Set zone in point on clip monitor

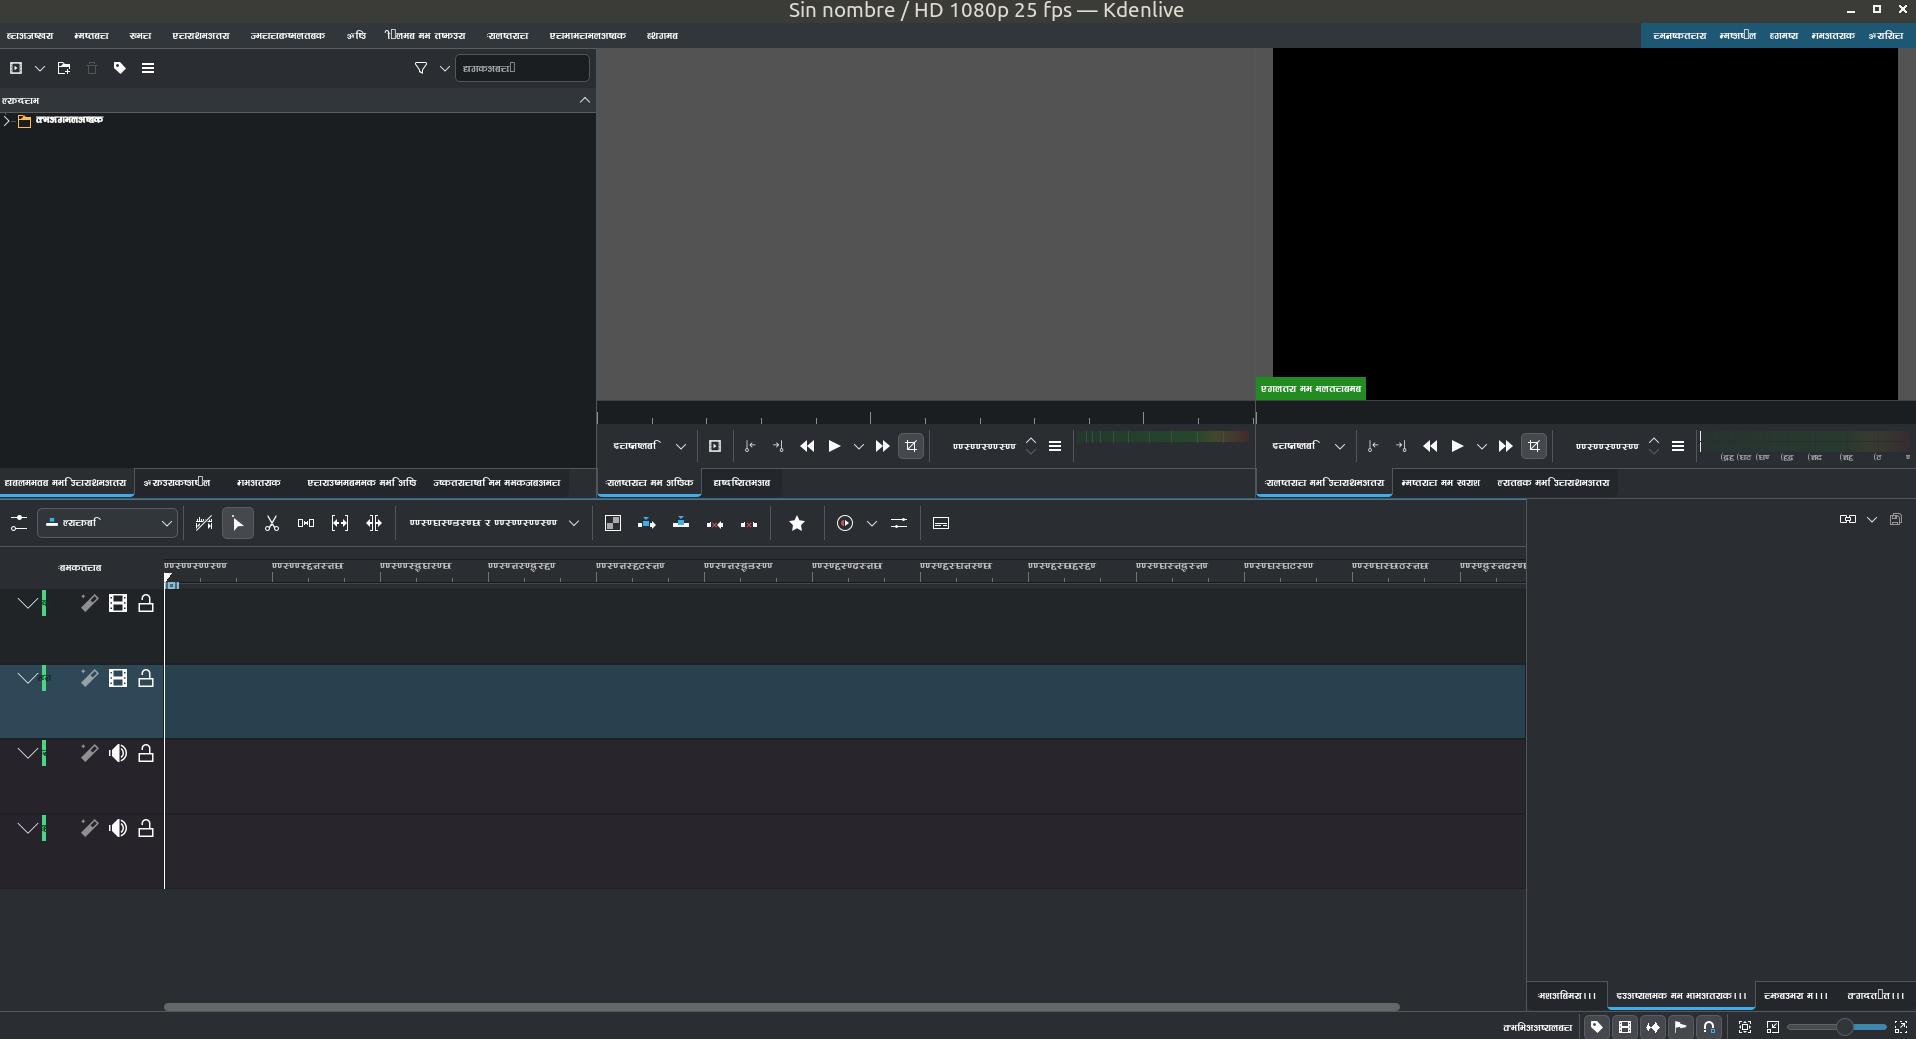(750, 446)
